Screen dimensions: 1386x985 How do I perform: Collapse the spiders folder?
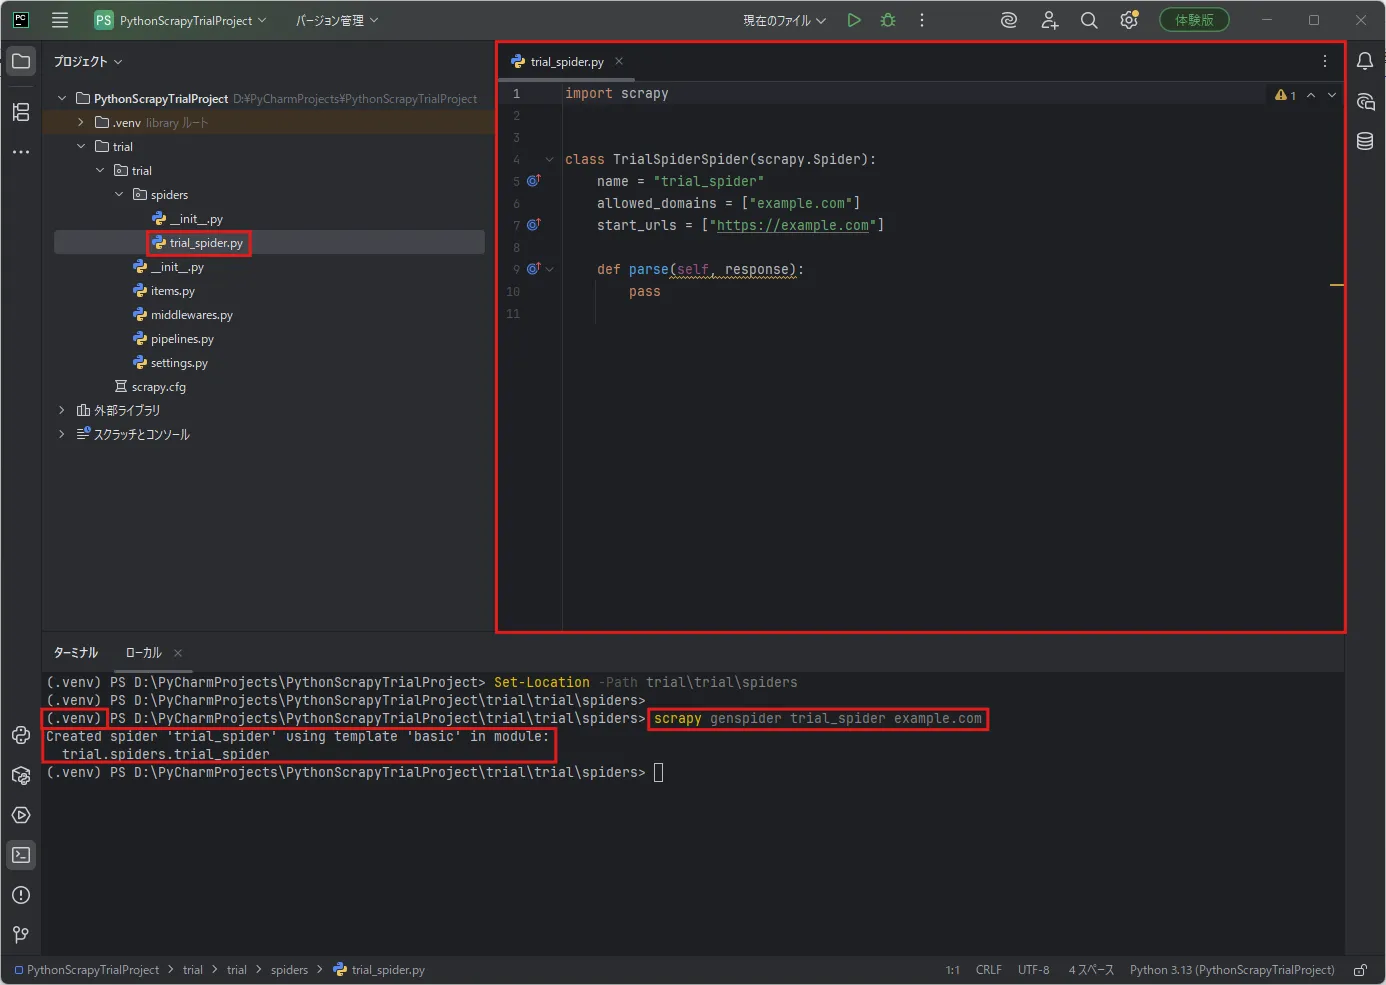(x=119, y=194)
